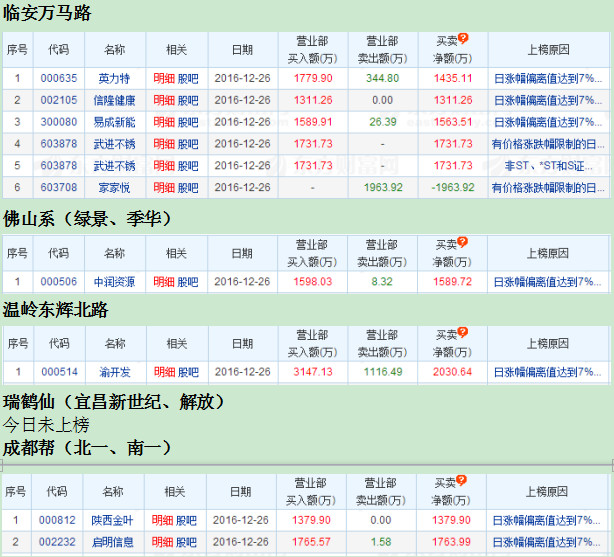Viewport: 614px width, 557px height.
Task: Open the 英力特 stock name link
Action: (114, 79)
